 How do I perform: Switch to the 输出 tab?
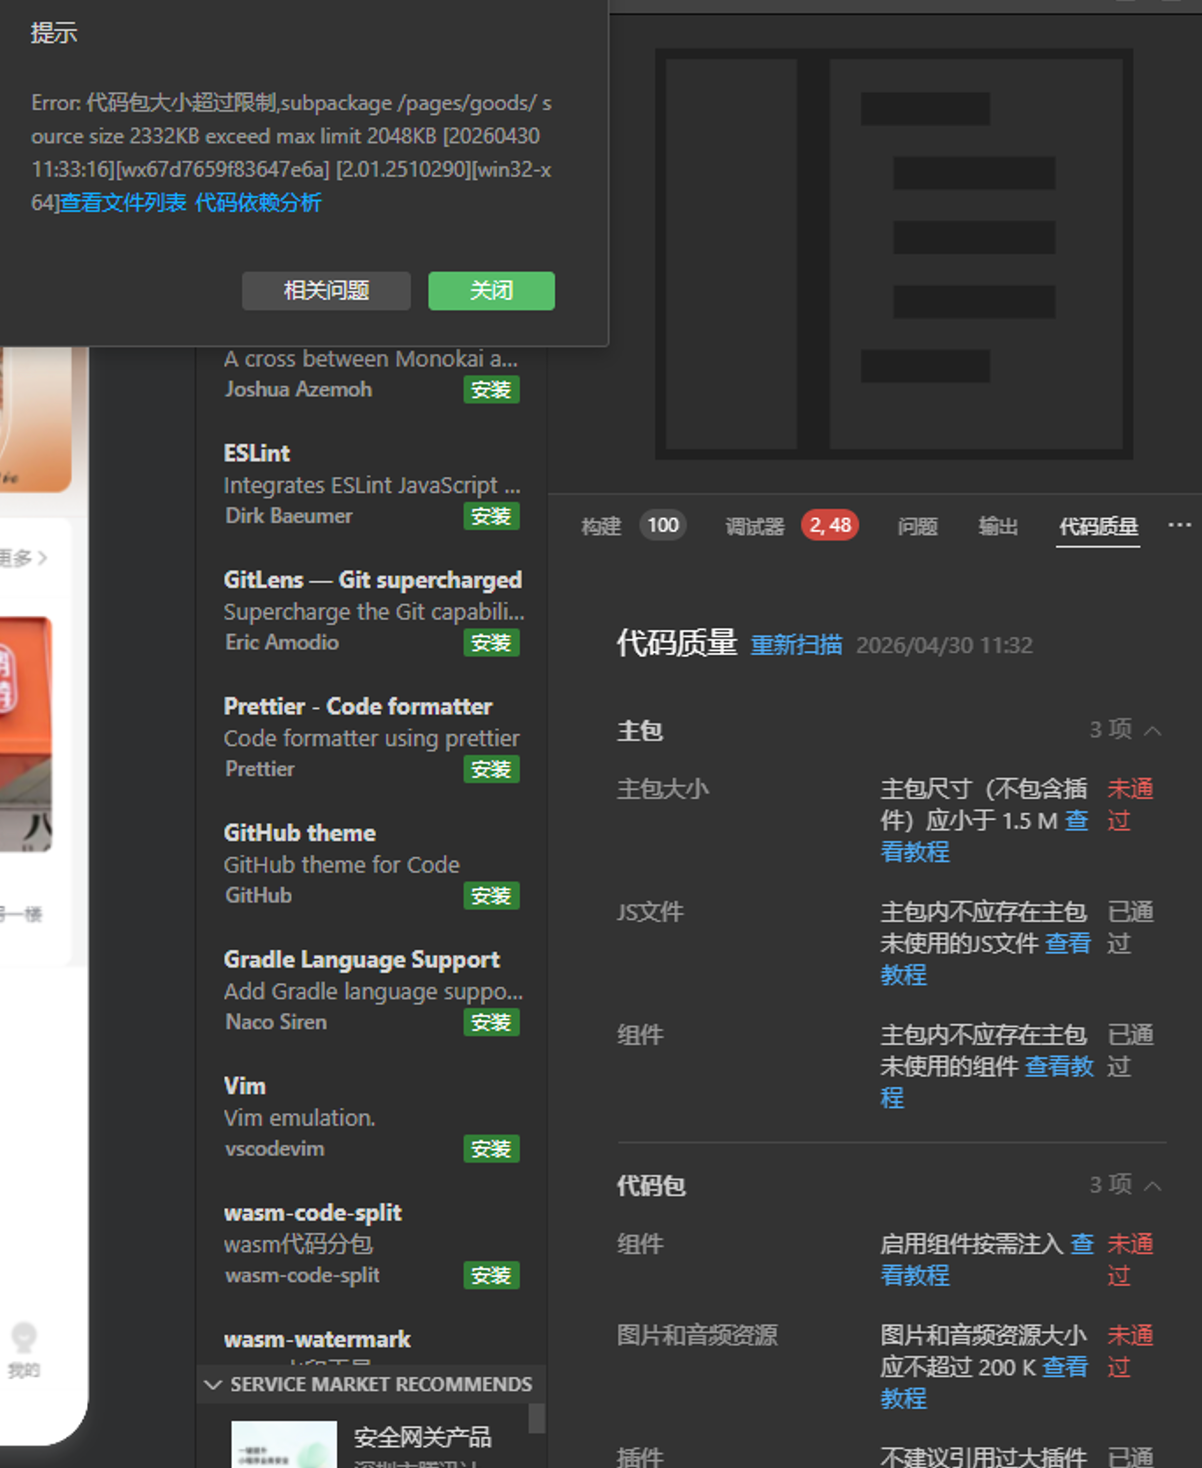coord(998,526)
